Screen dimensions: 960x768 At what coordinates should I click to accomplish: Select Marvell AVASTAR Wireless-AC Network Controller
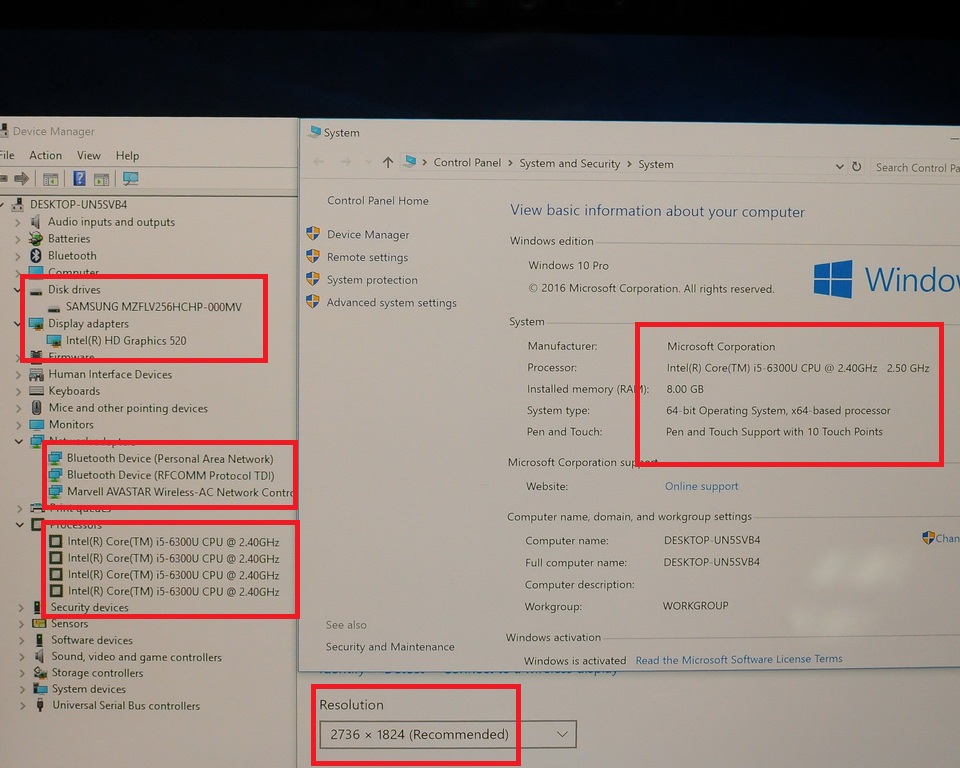click(180, 492)
